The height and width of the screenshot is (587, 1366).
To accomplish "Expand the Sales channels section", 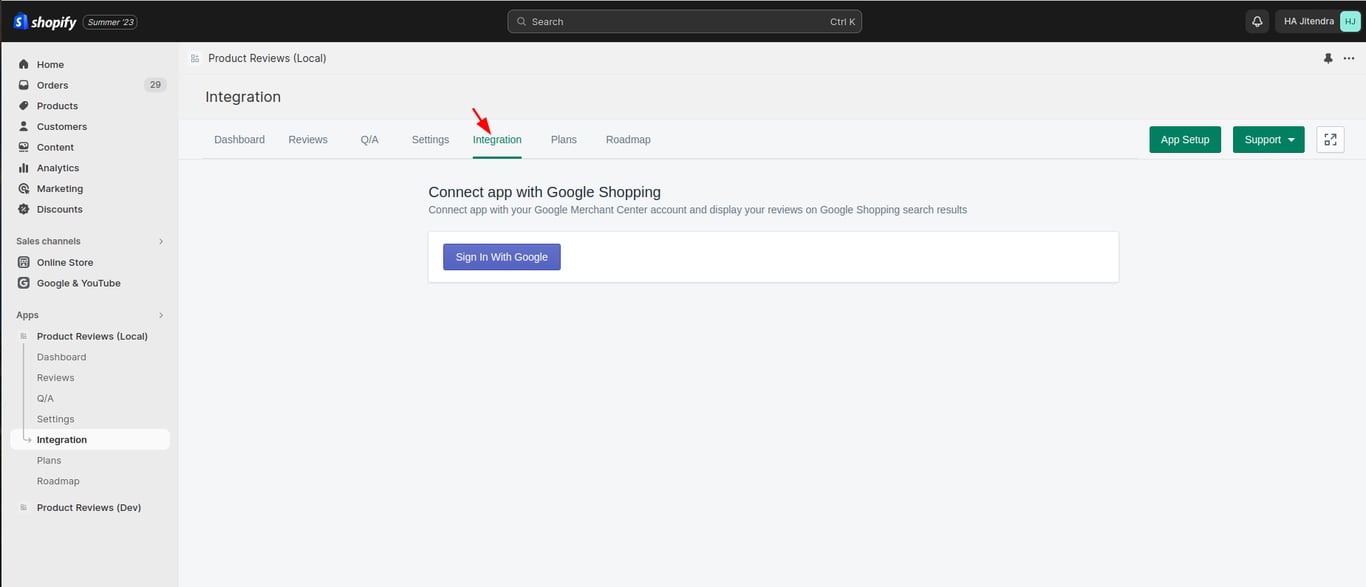I will click(x=161, y=241).
